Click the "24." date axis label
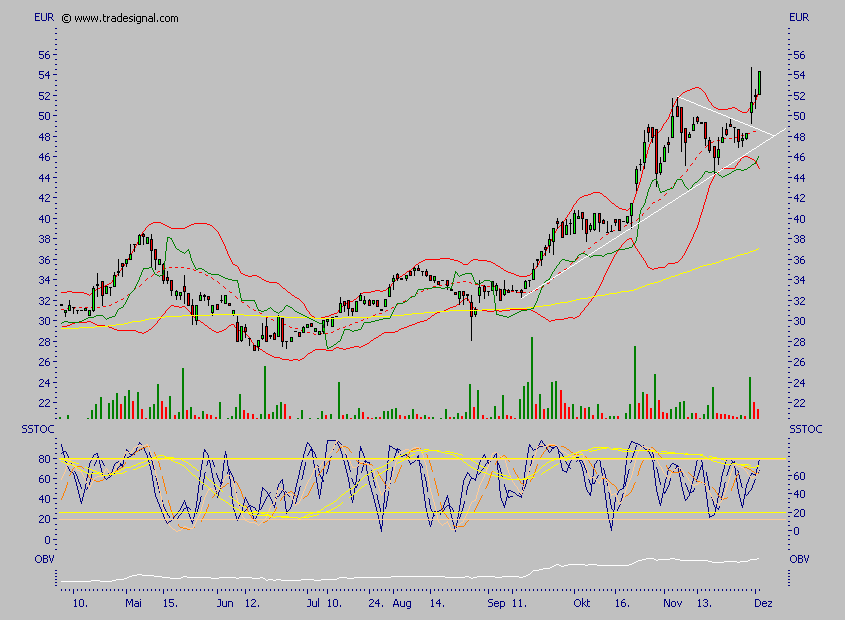 click(x=374, y=605)
